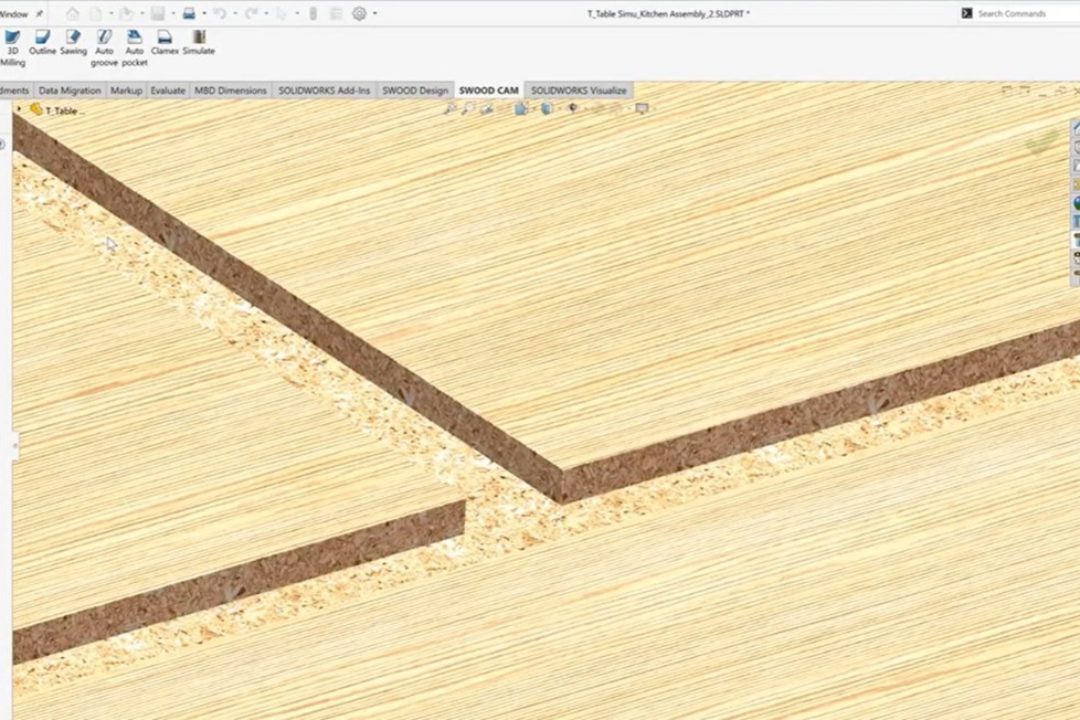This screenshot has width=1080, height=720.
Task: Click the Previous View icon
Action: 487,108
